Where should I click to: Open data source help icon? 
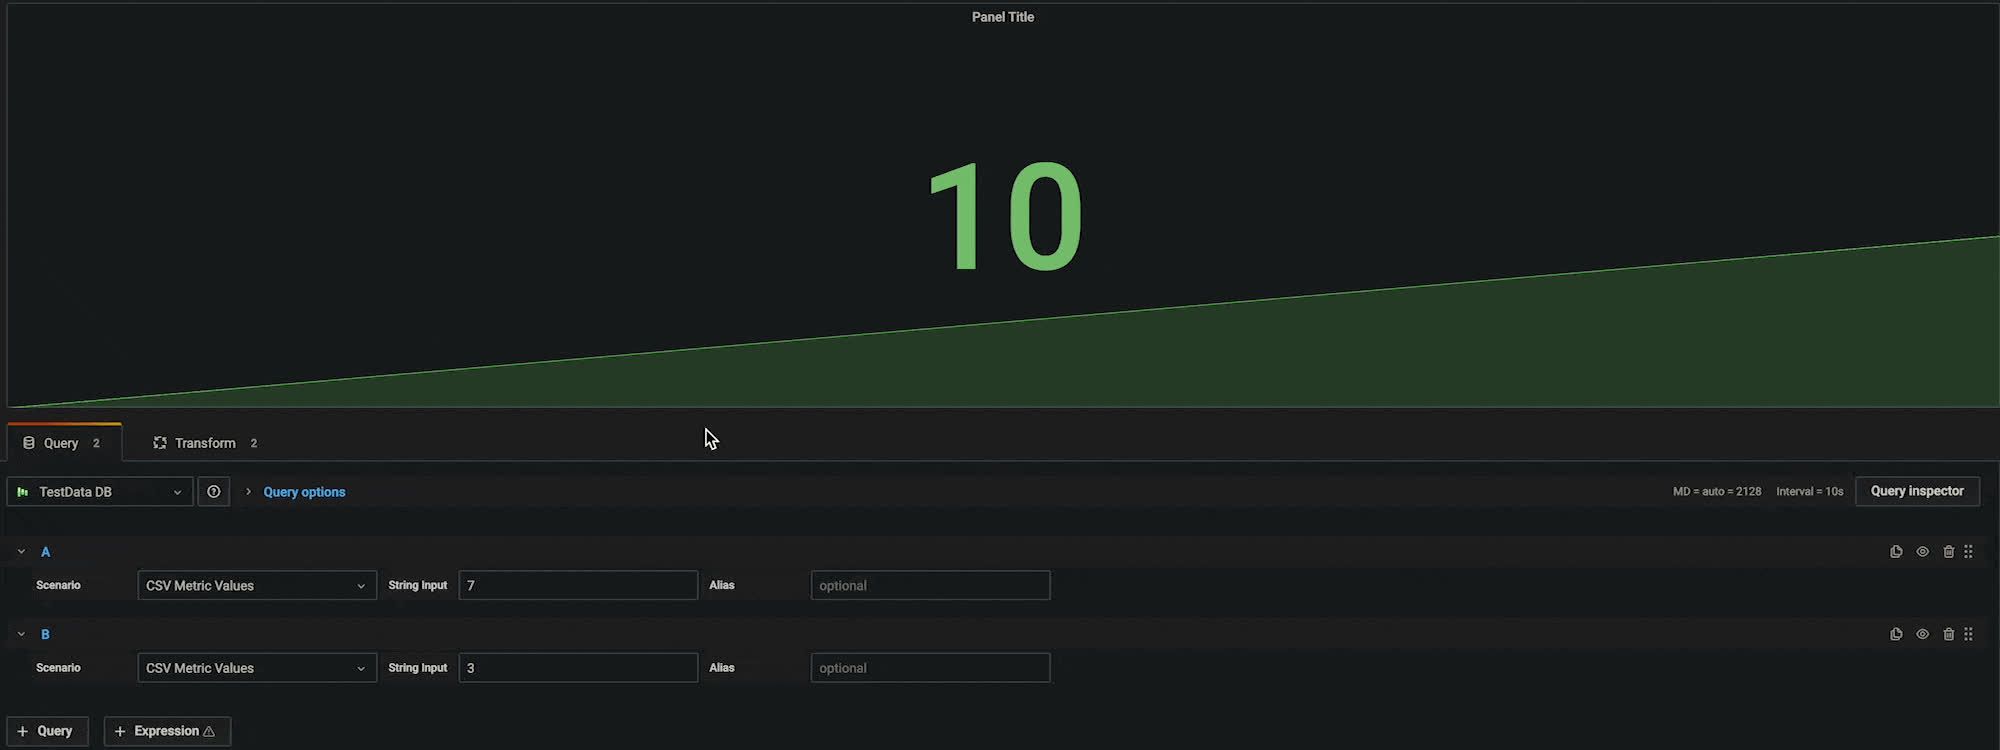pos(213,492)
